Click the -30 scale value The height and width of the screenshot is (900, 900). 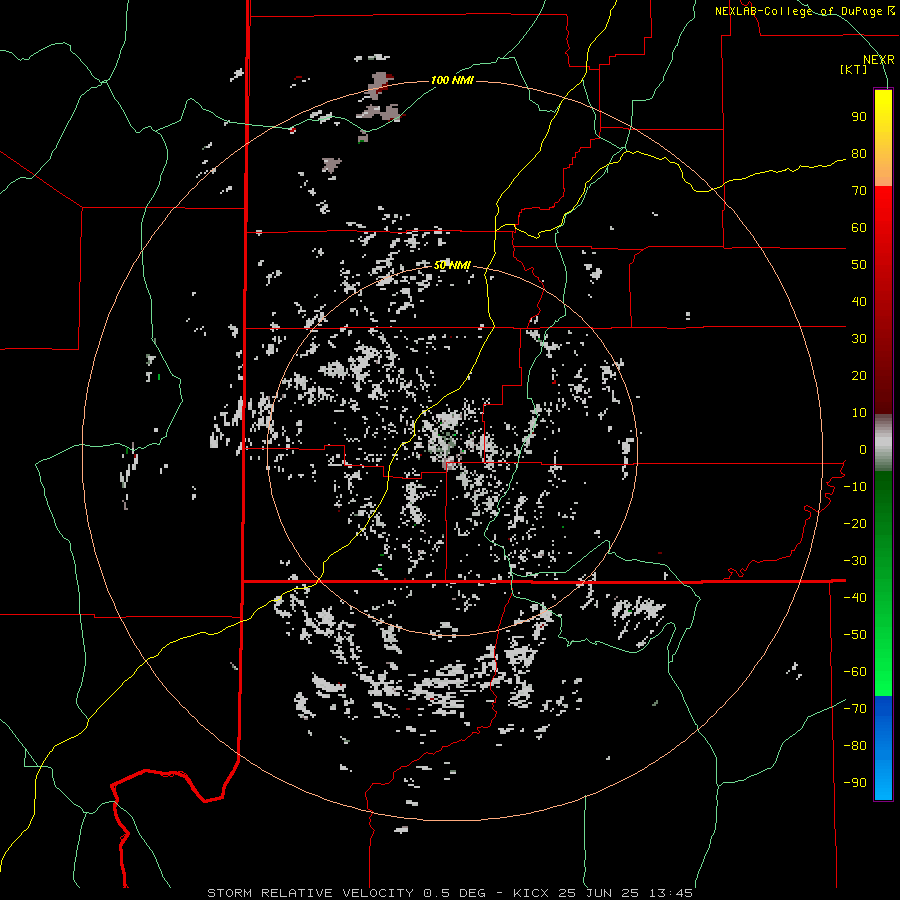click(x=855, y=561)
